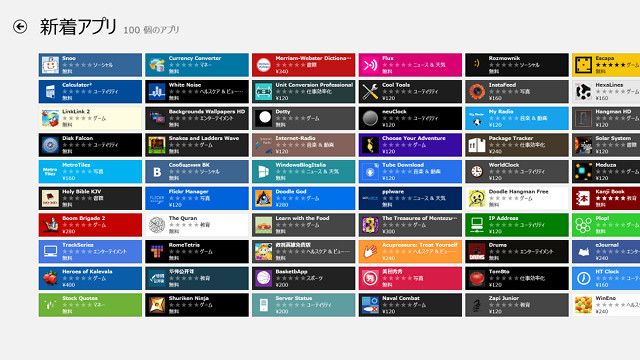Click the WinEno title text
Image resolution: width=640 pixels, height=360 pixels.
click(605, 298)
